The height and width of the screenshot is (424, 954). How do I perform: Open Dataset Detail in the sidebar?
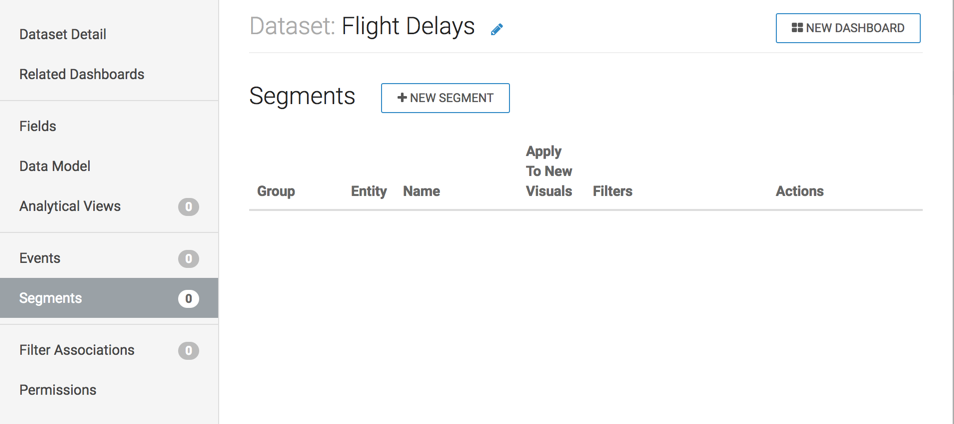[63, 34]
